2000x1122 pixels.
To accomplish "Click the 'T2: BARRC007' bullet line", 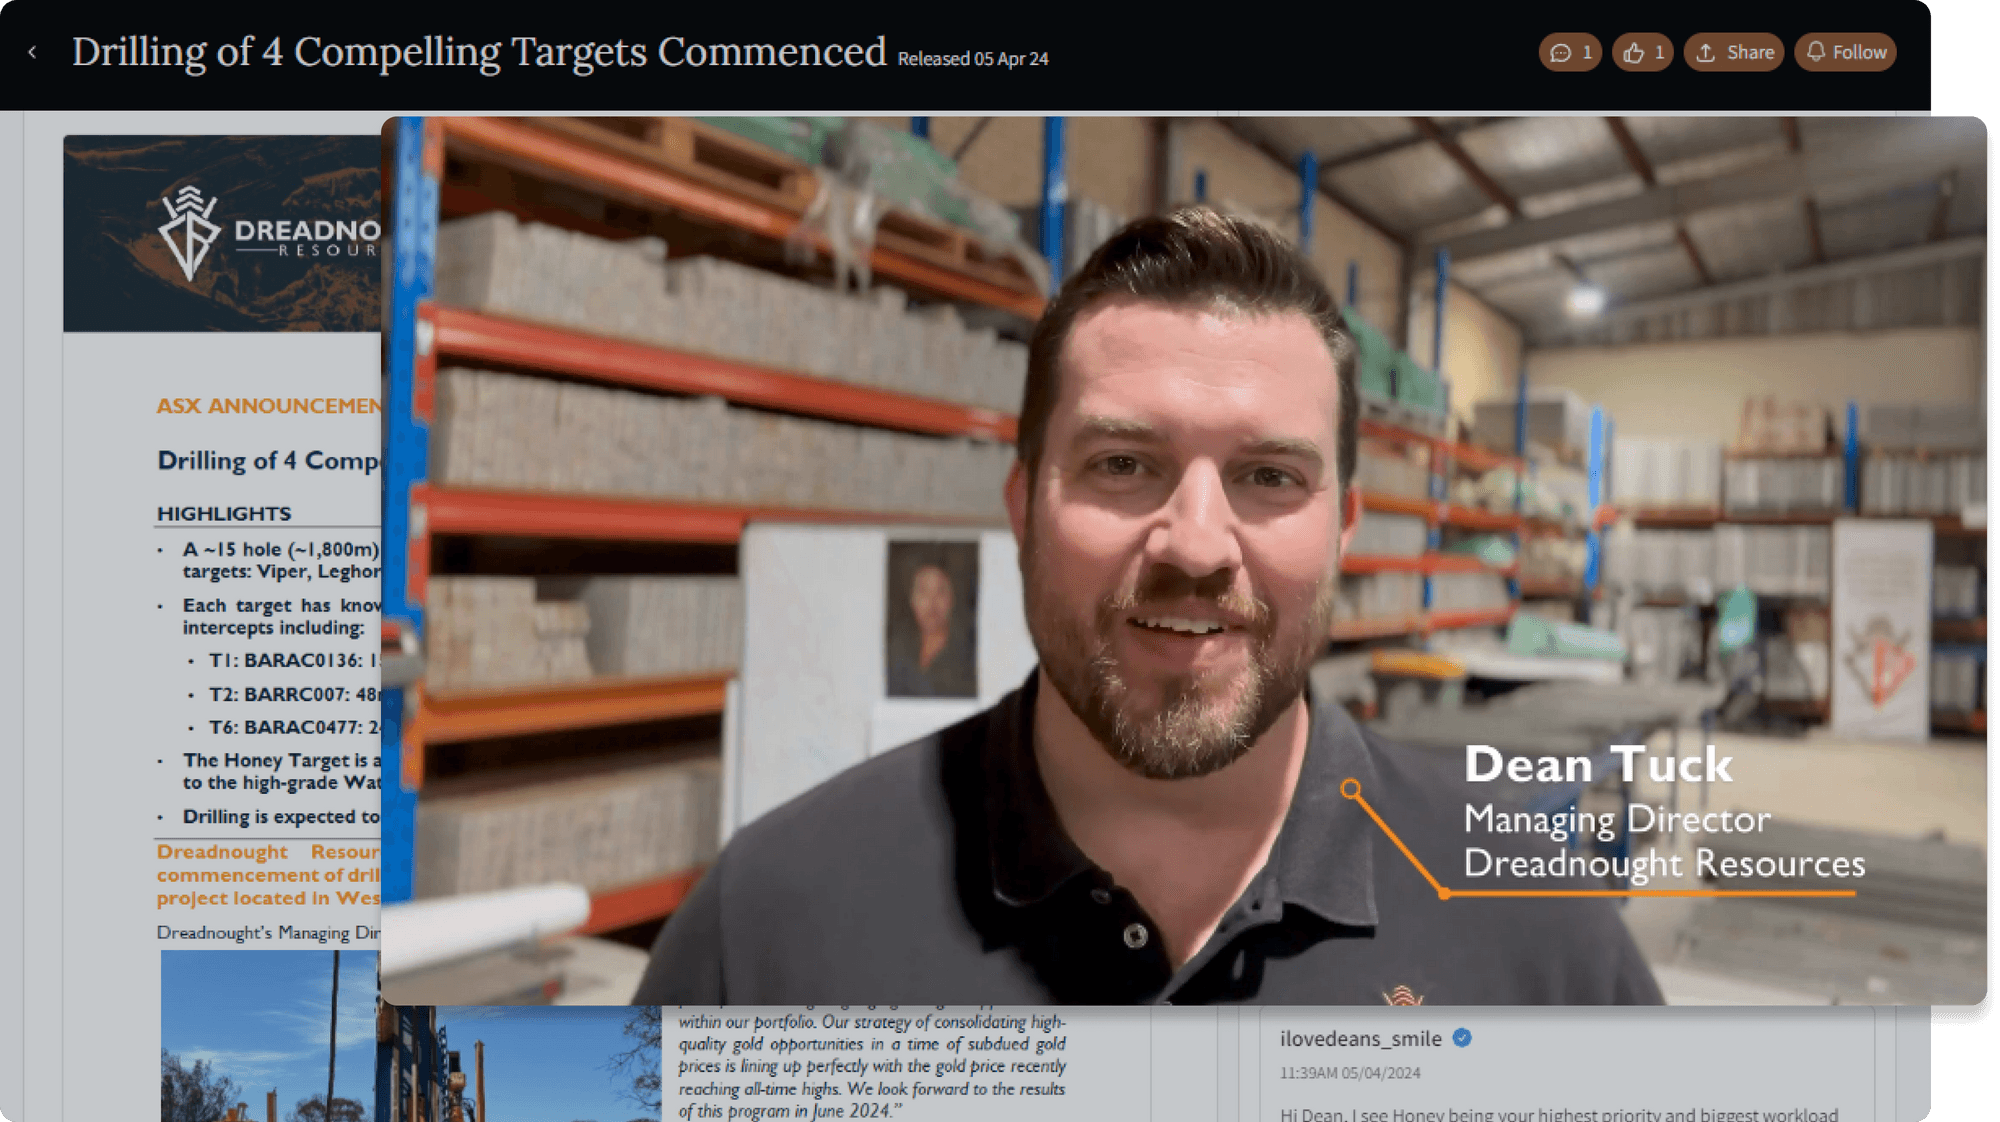I will [x=294, y=694].
